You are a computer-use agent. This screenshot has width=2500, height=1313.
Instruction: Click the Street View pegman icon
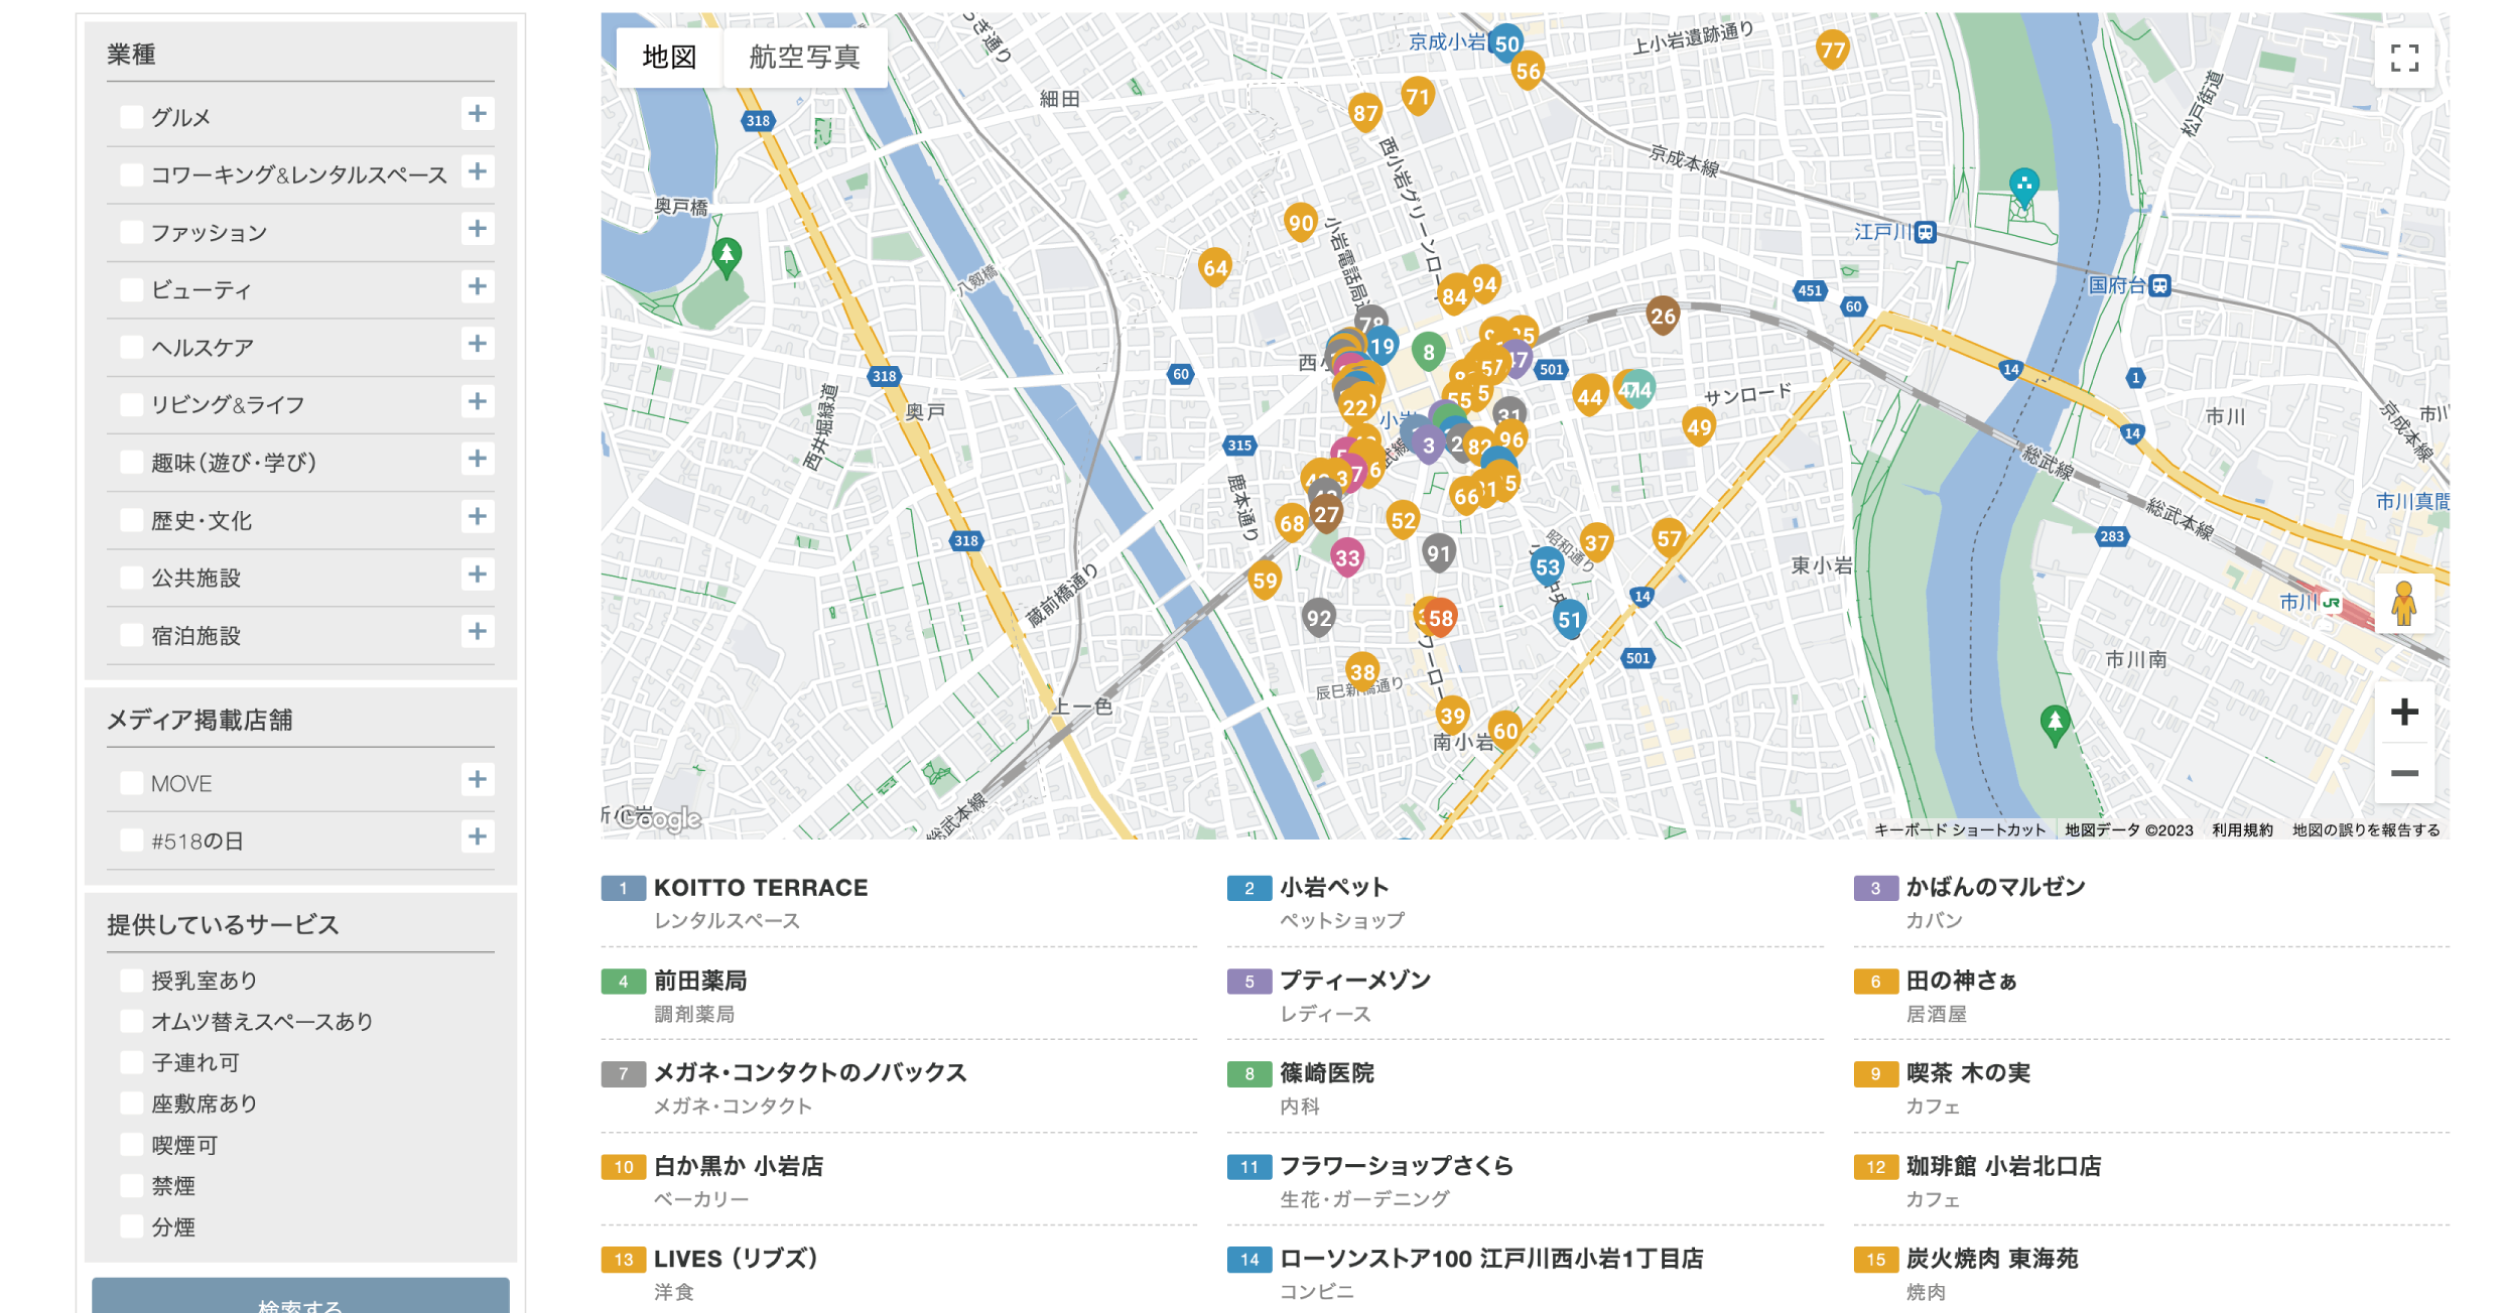click(x=2403, y=603)
